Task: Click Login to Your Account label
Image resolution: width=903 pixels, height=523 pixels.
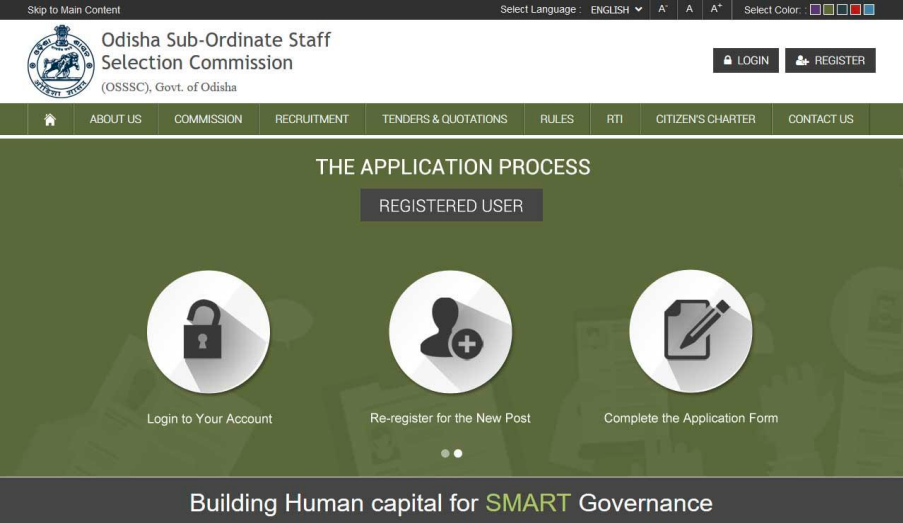Action: [x=210, y=419]
